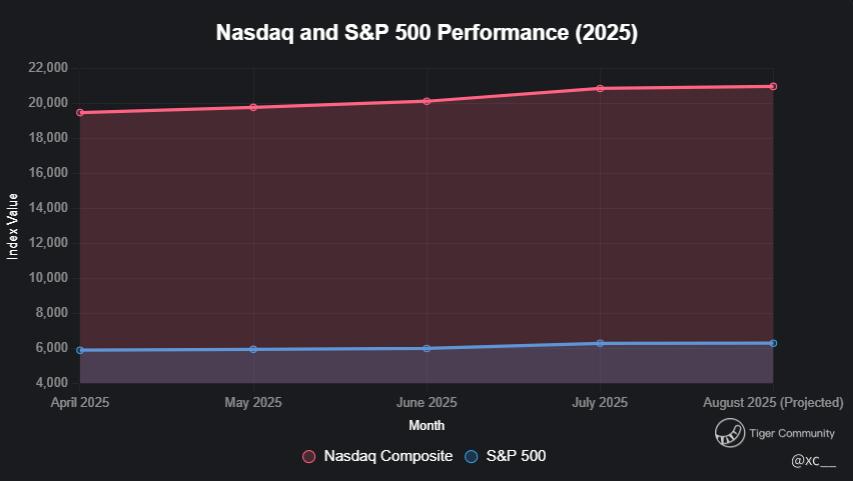Click the Nasdaq August 2025 data point
Image resolution: width=853 pixels, height=481 pixels.
tap(773, 86)
